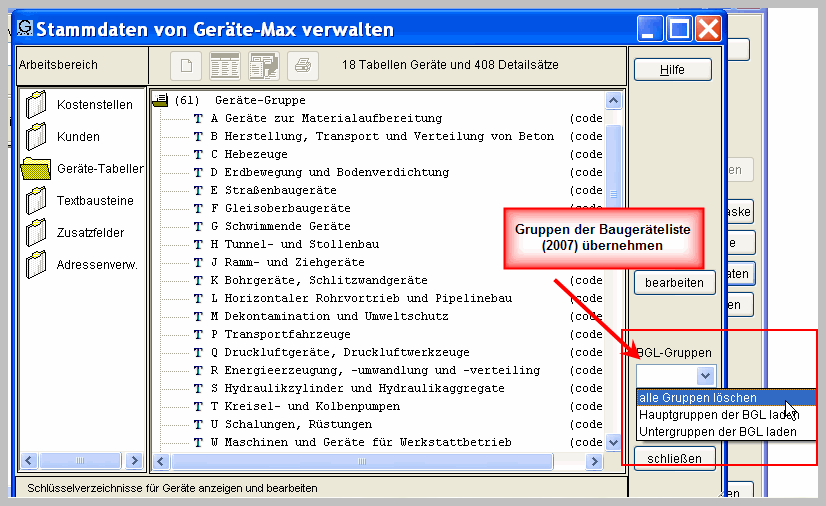Click the new document toolbar icon
Viewport: 826px width, 506px height.
(185, 66)
